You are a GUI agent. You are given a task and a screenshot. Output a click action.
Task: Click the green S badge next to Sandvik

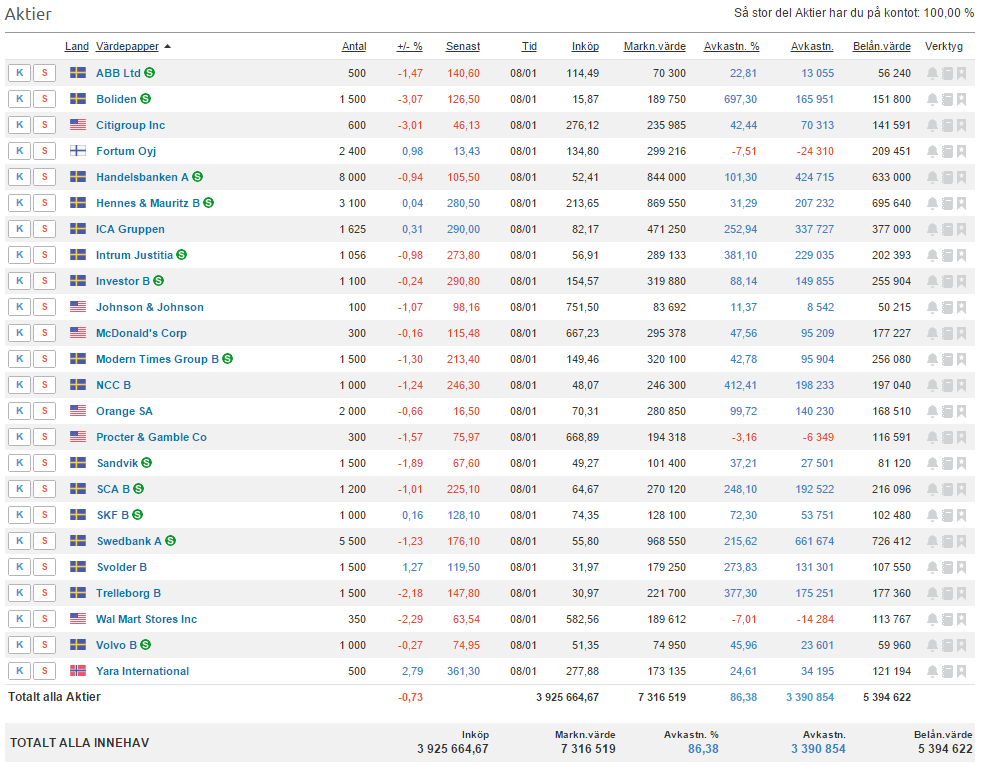147,463
